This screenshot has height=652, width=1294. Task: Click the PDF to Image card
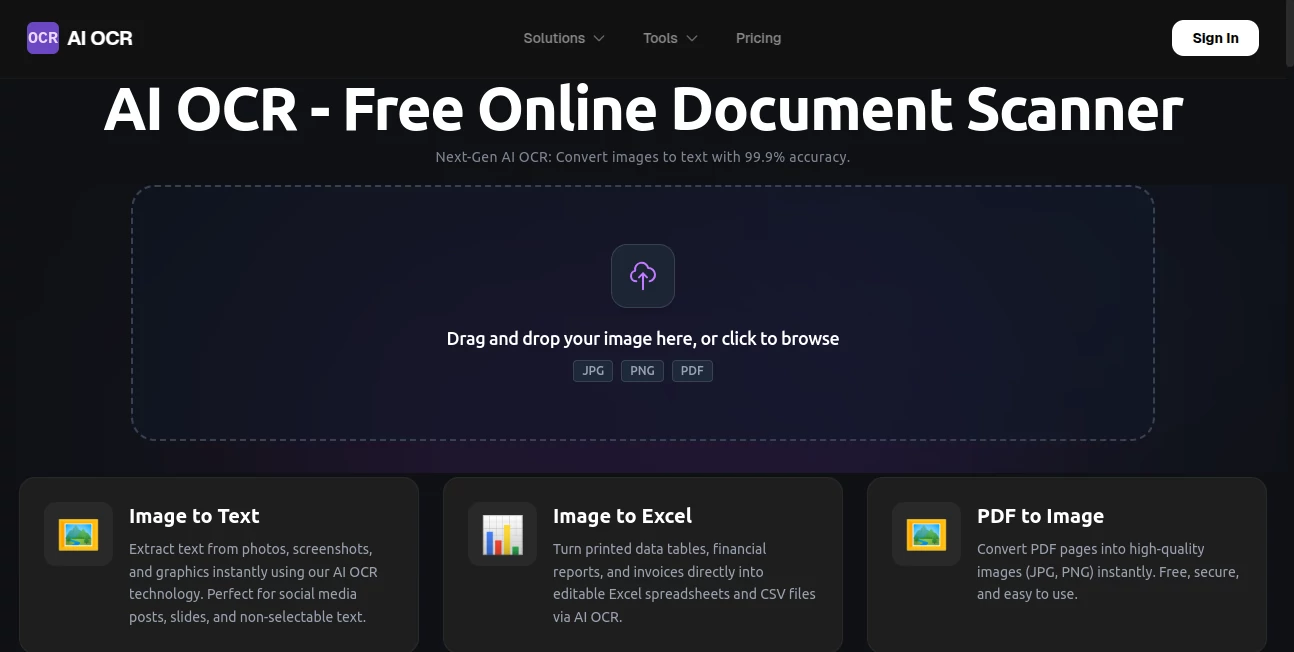coord(1067,565)
